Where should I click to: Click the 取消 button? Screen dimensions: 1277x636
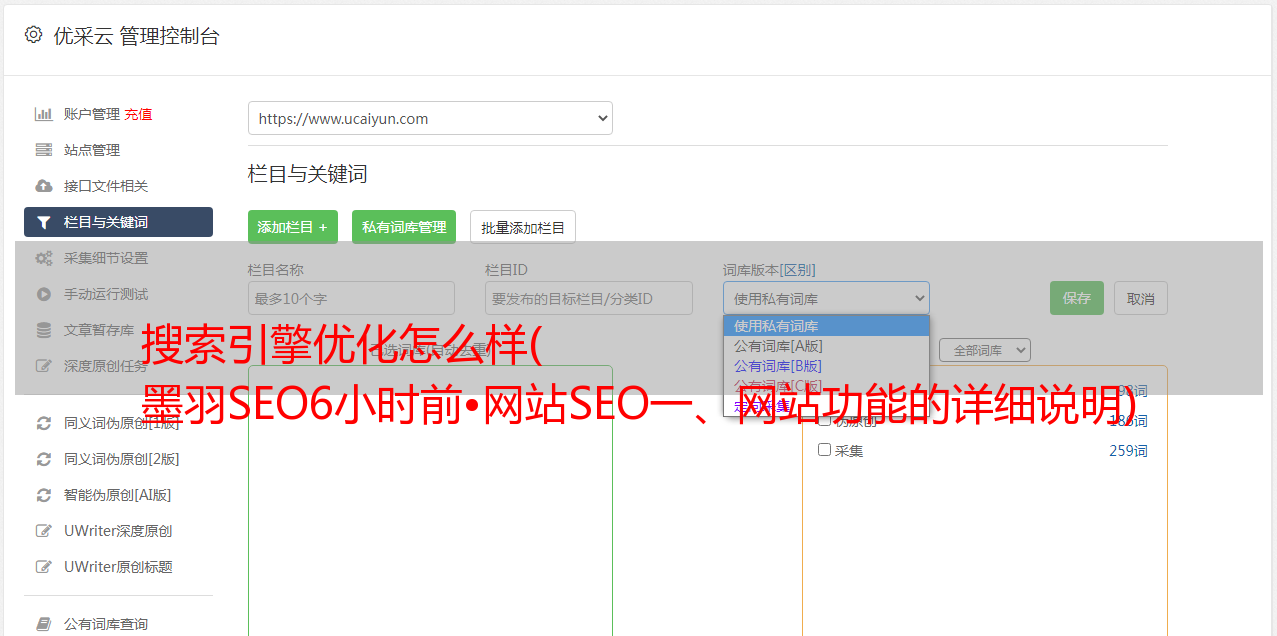1141,298
